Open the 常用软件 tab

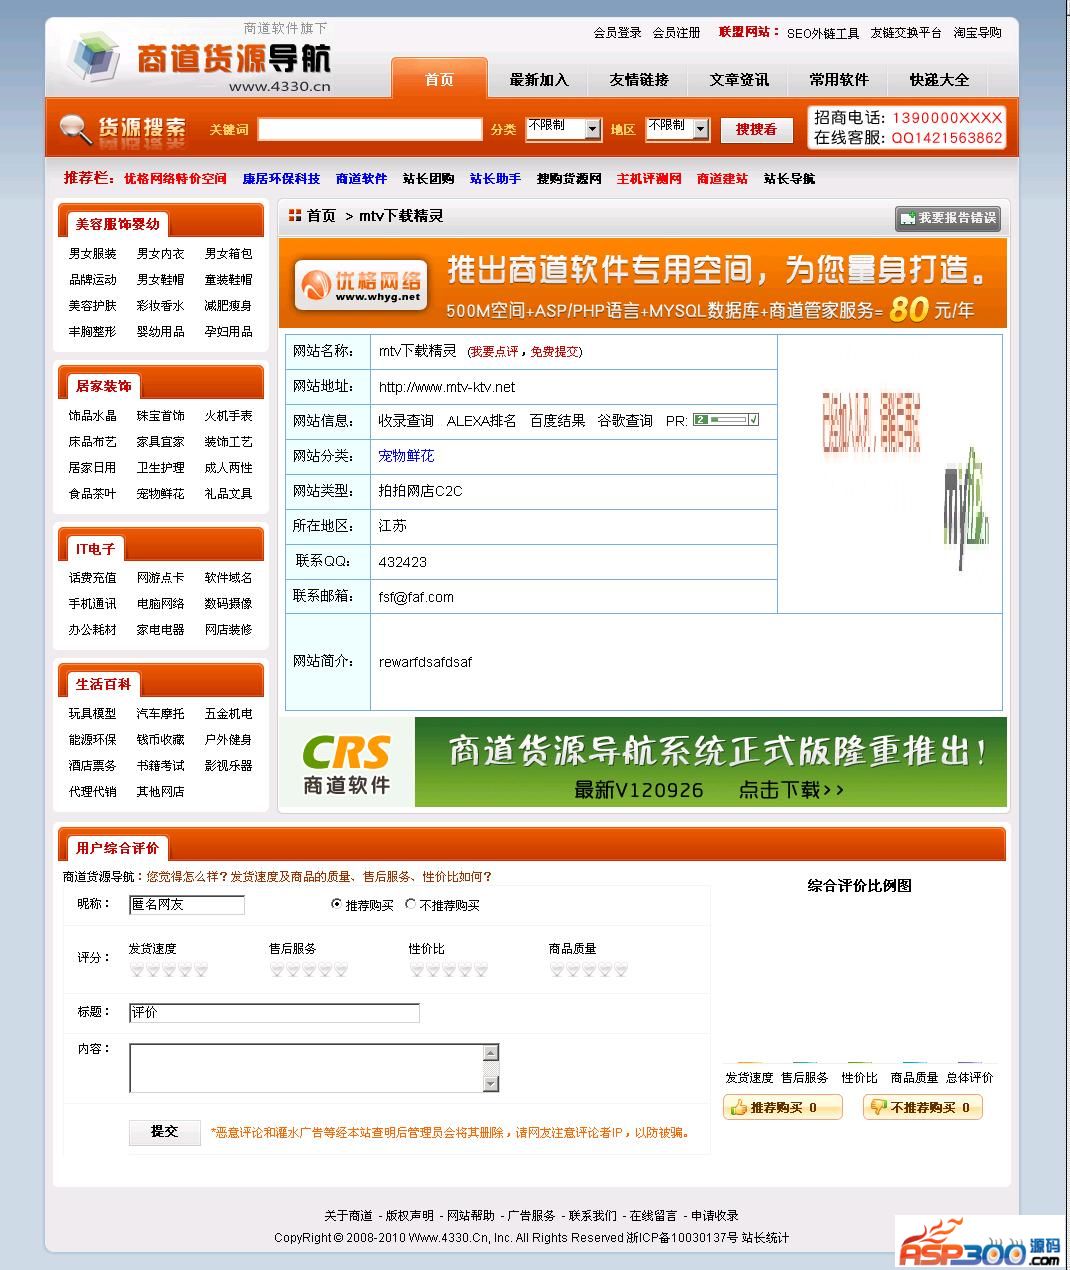point(839,79)
